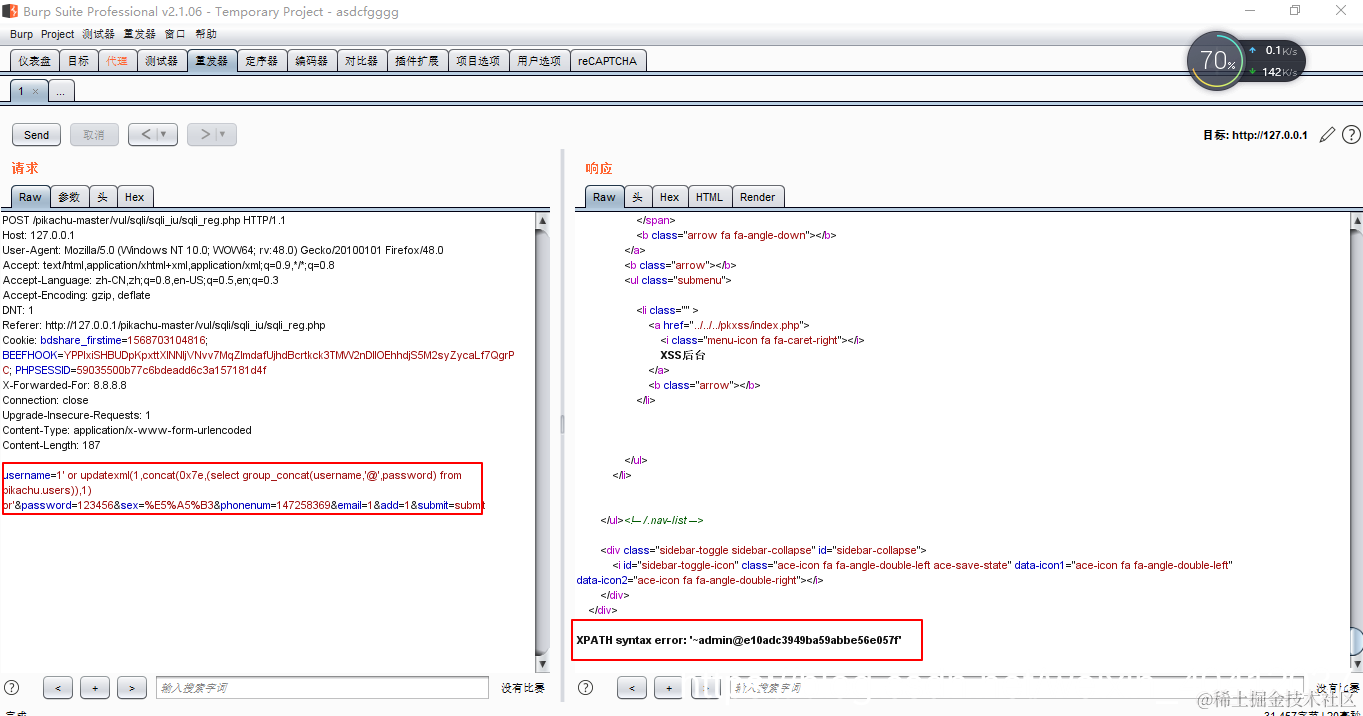Switch to the 重发器 main tab
The image size is (1363, 716).
(211, 61)
